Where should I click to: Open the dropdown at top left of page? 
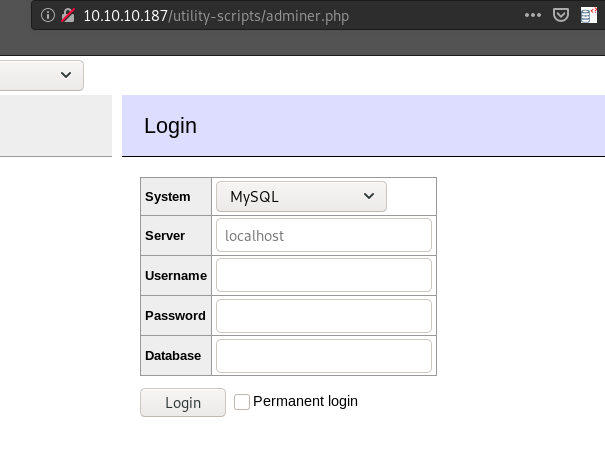coord(41,75)
